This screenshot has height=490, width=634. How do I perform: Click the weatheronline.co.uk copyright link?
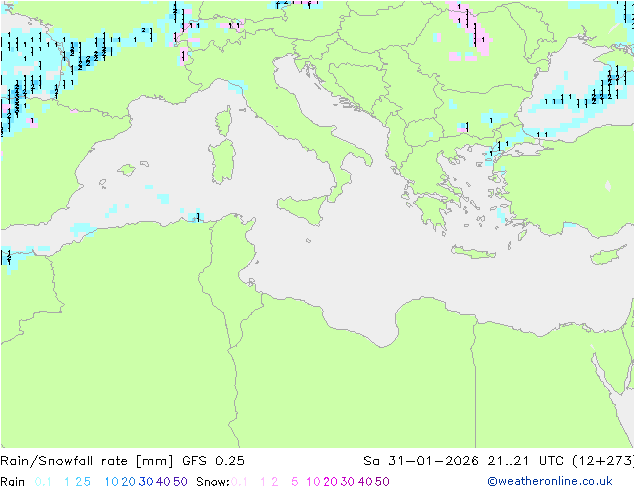pyautogui.click(x=550, y=481)
